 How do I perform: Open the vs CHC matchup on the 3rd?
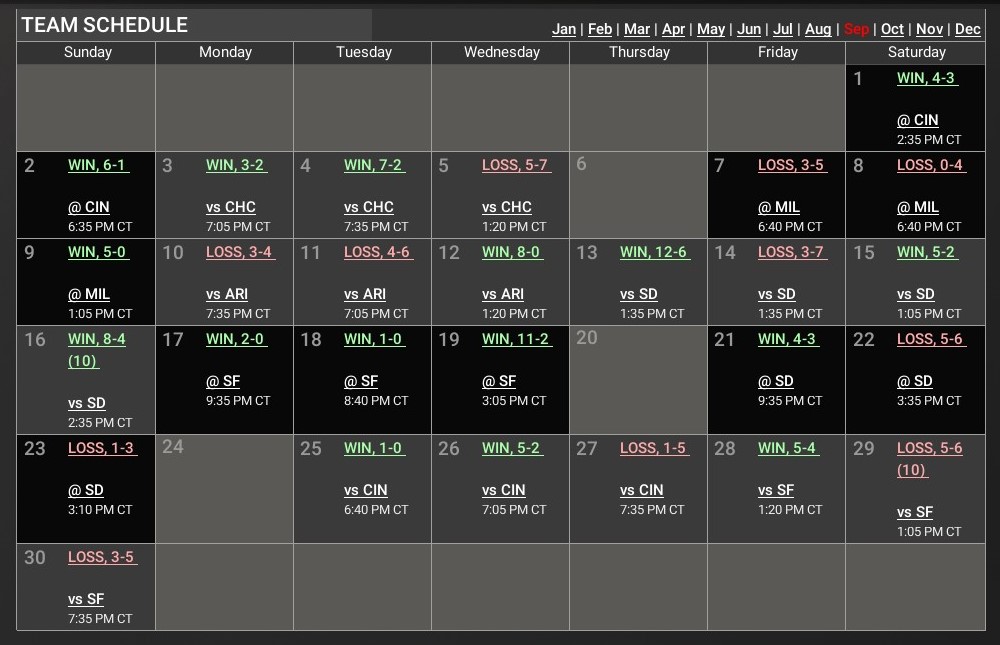point(231,207)
